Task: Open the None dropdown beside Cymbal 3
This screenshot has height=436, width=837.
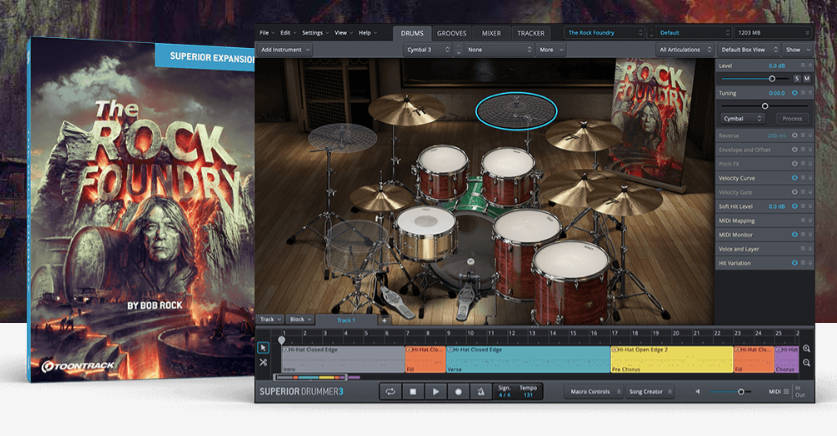Action: point(499,50)
